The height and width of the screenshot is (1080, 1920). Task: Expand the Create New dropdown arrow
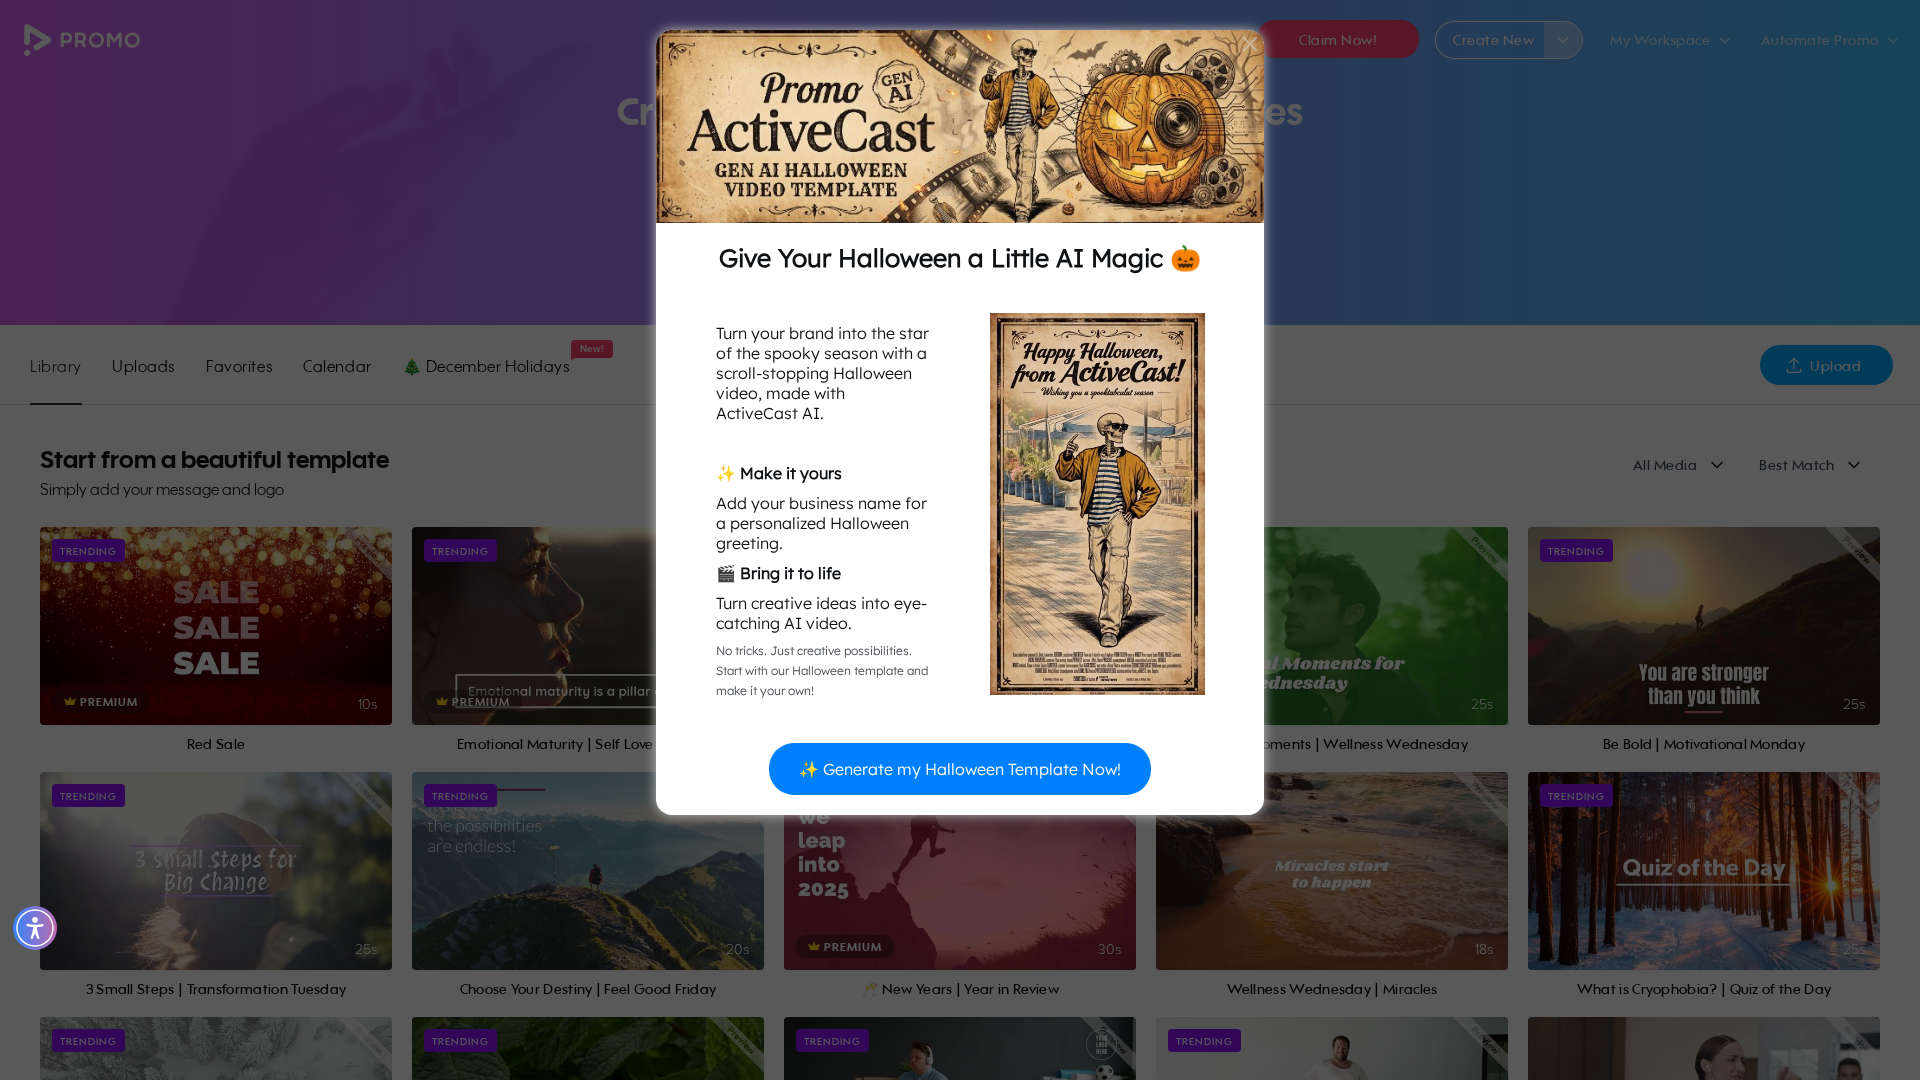coord(1563,40)
